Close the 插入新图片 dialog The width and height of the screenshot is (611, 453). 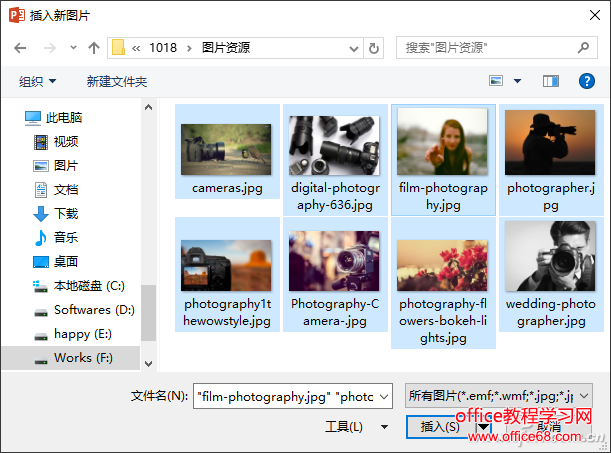click(595, 15)
